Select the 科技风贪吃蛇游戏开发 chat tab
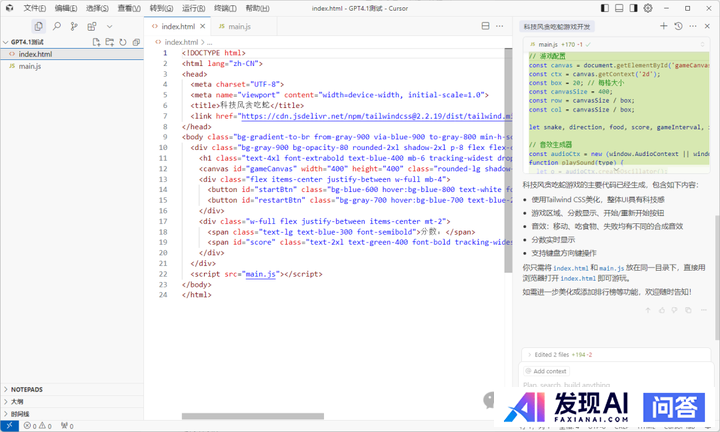 (557, 27)
